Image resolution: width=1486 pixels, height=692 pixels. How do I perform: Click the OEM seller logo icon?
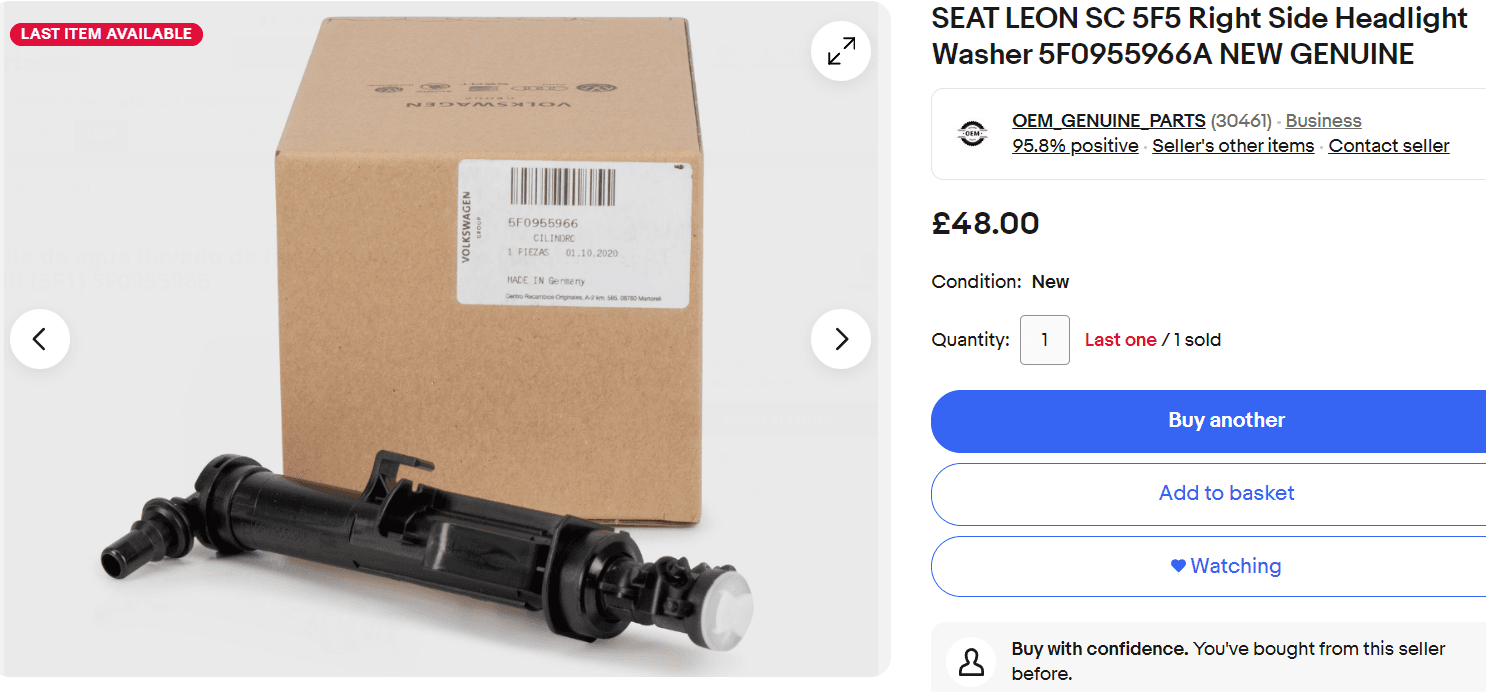pyautogui.click(x=971, y=133)
